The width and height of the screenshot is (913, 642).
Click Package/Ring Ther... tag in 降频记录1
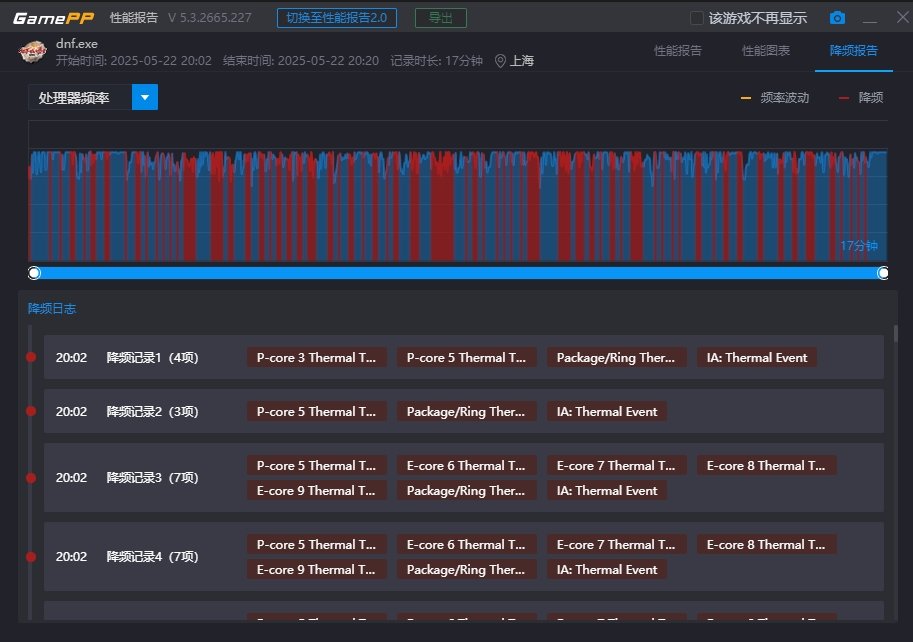click(616, 357)
